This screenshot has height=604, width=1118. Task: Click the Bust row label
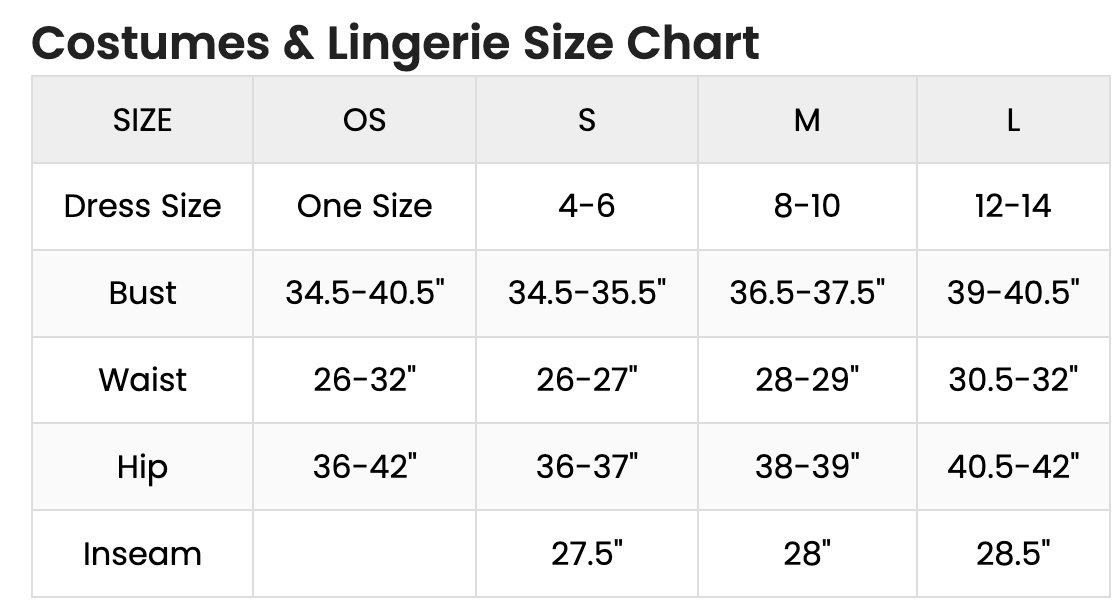(142, 293)
